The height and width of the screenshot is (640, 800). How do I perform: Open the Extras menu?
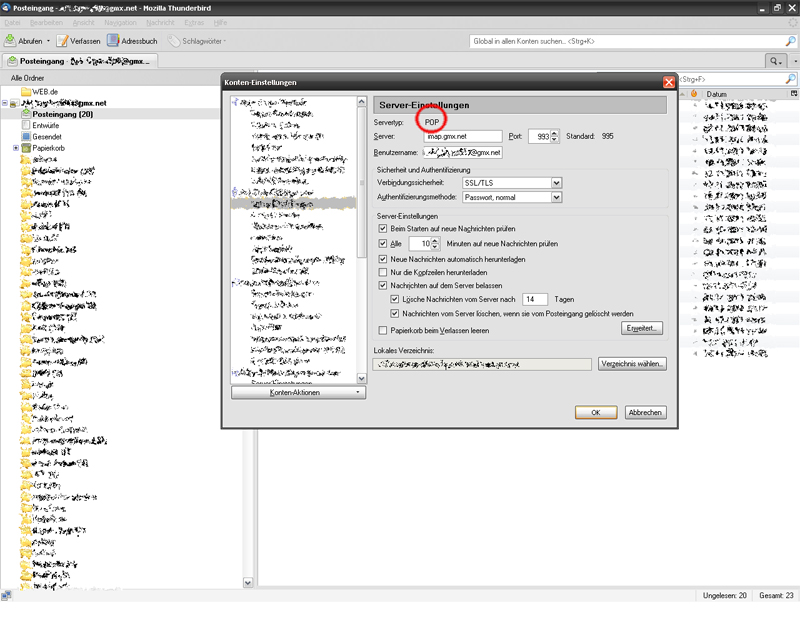[x=195, y=21]
